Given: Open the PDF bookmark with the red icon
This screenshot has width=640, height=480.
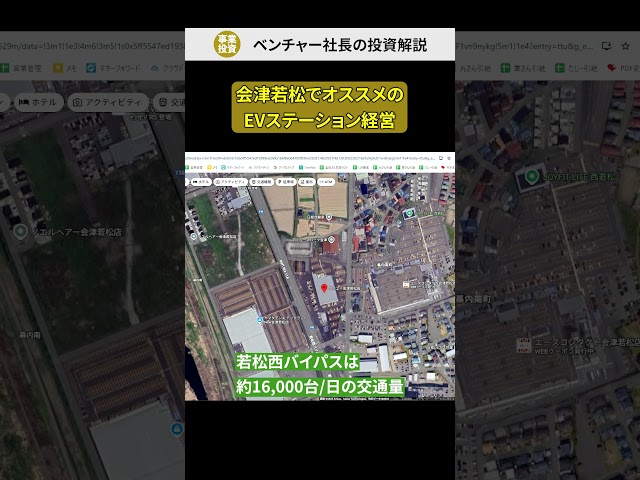Looking at the screenshot, I should pyautogui.click(x=623, y=68).
